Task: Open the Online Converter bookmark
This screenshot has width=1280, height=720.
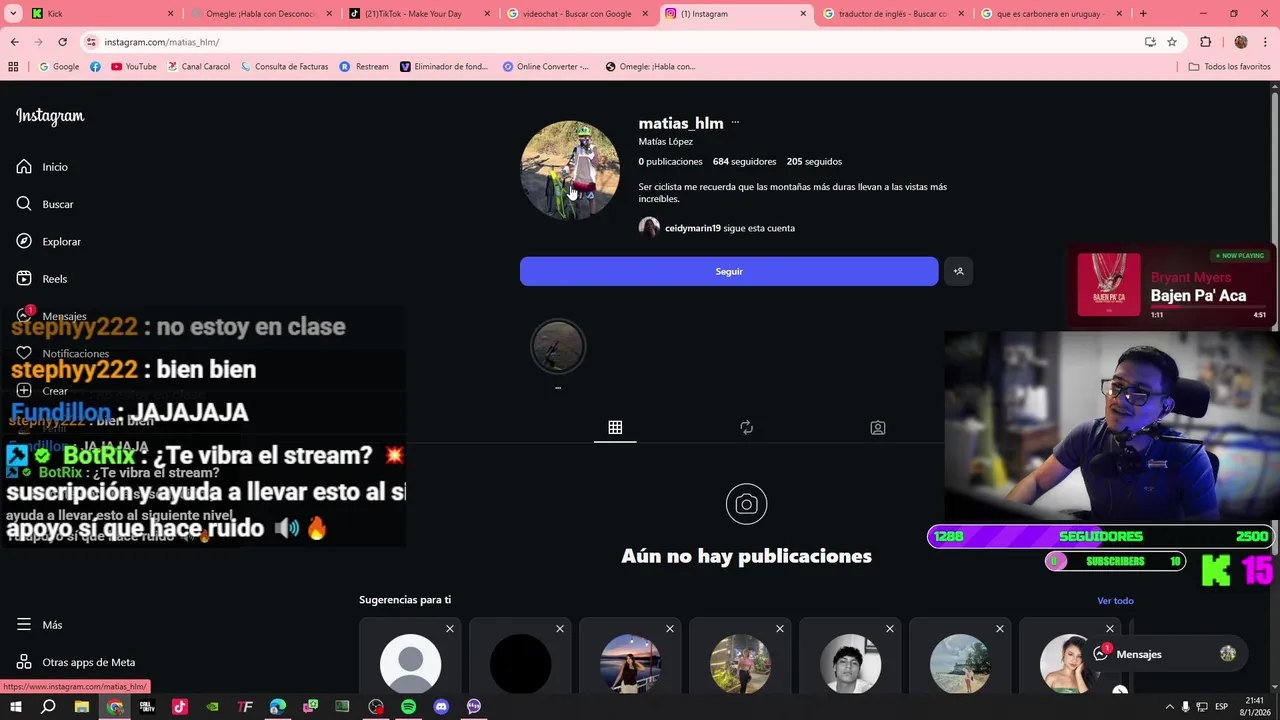Action: pyautogui.click(x=545, y=67)
